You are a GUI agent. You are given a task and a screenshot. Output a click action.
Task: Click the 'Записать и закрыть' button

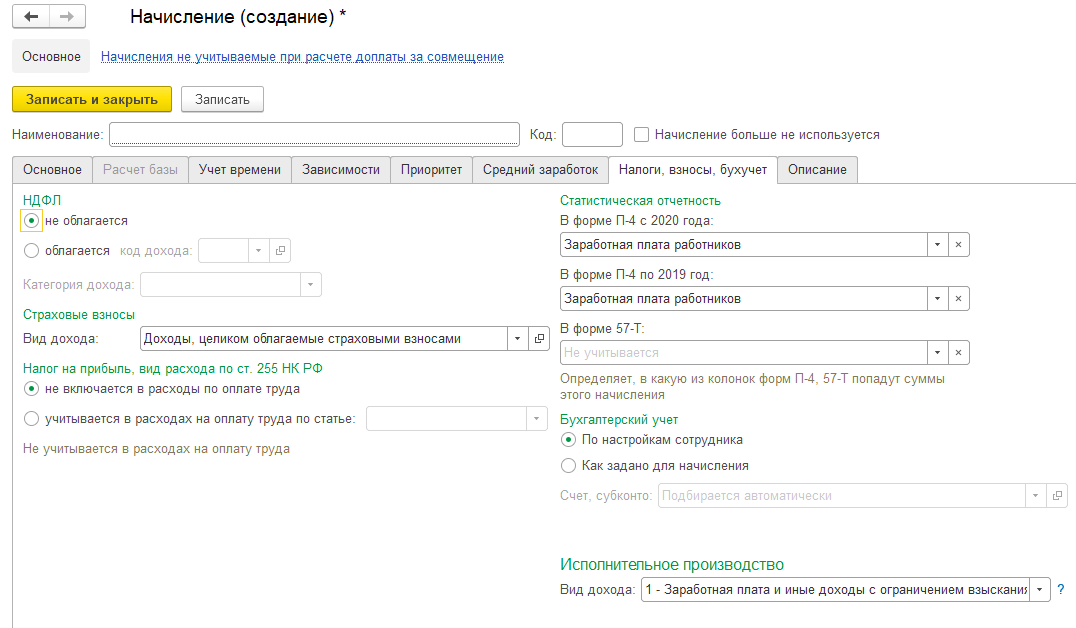tap(92, 99)
